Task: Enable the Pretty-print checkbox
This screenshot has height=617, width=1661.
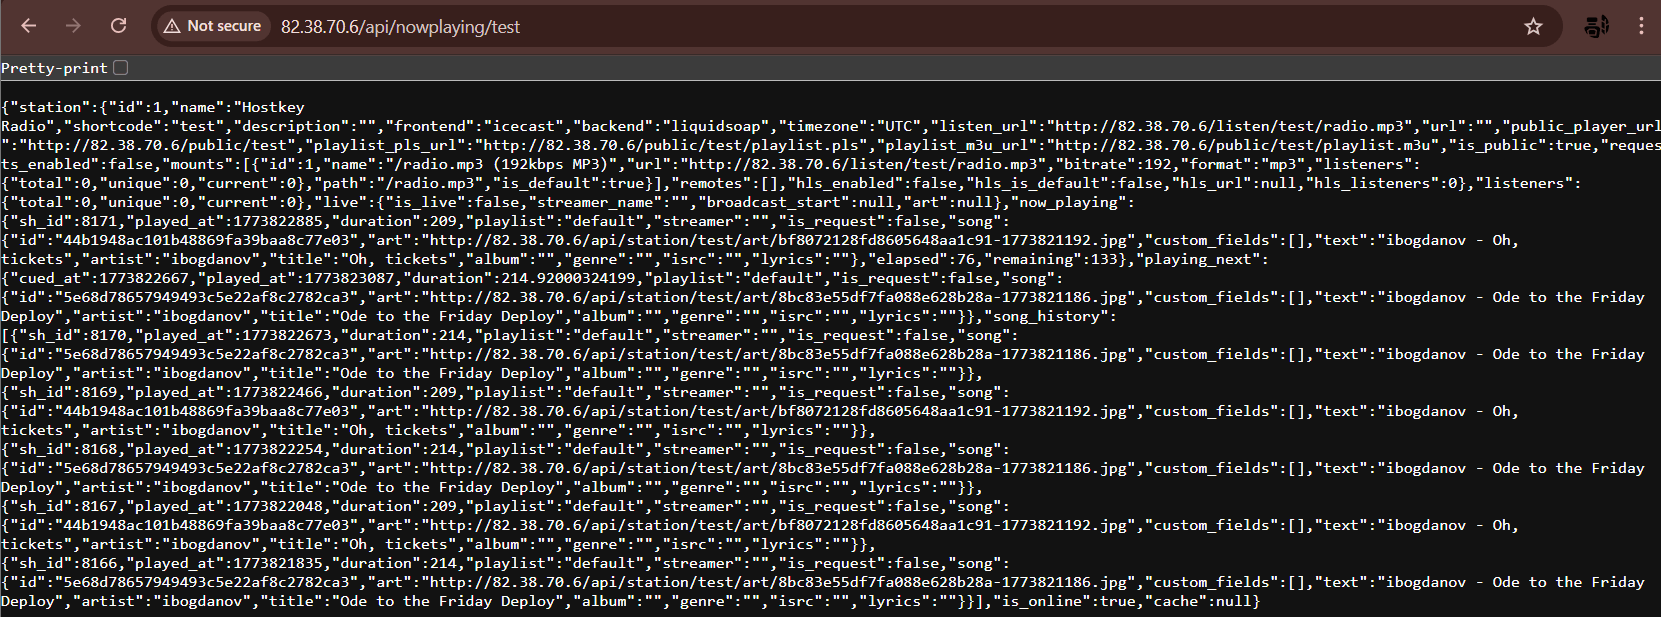Action: pyautogui.click(x=121, y=68)
